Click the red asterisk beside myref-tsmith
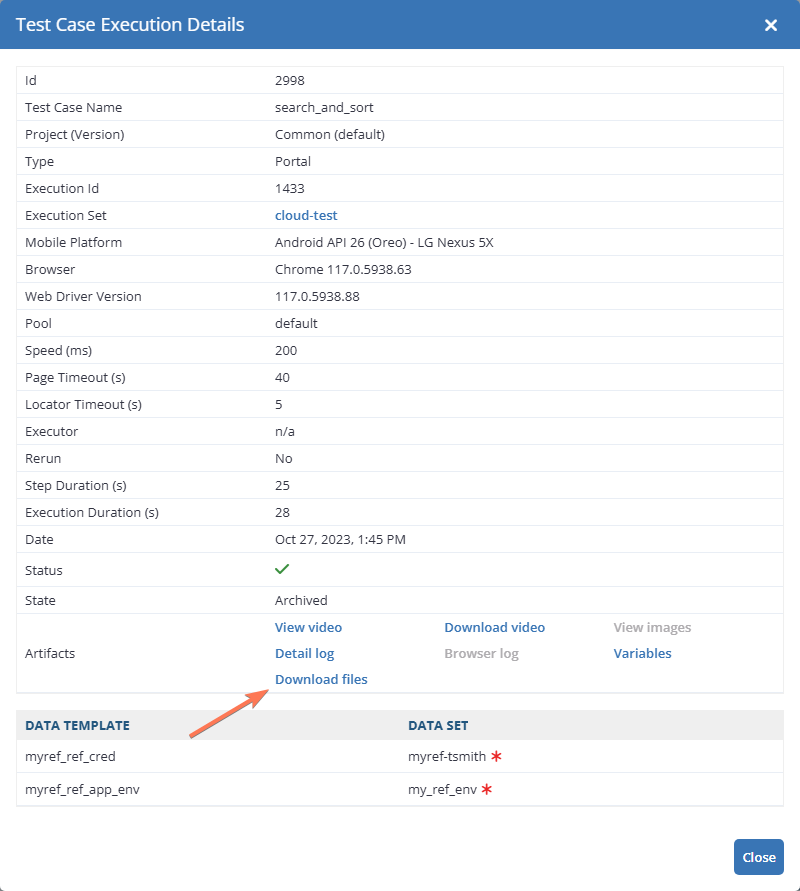The image size is (800, 891). pos(496,757)
